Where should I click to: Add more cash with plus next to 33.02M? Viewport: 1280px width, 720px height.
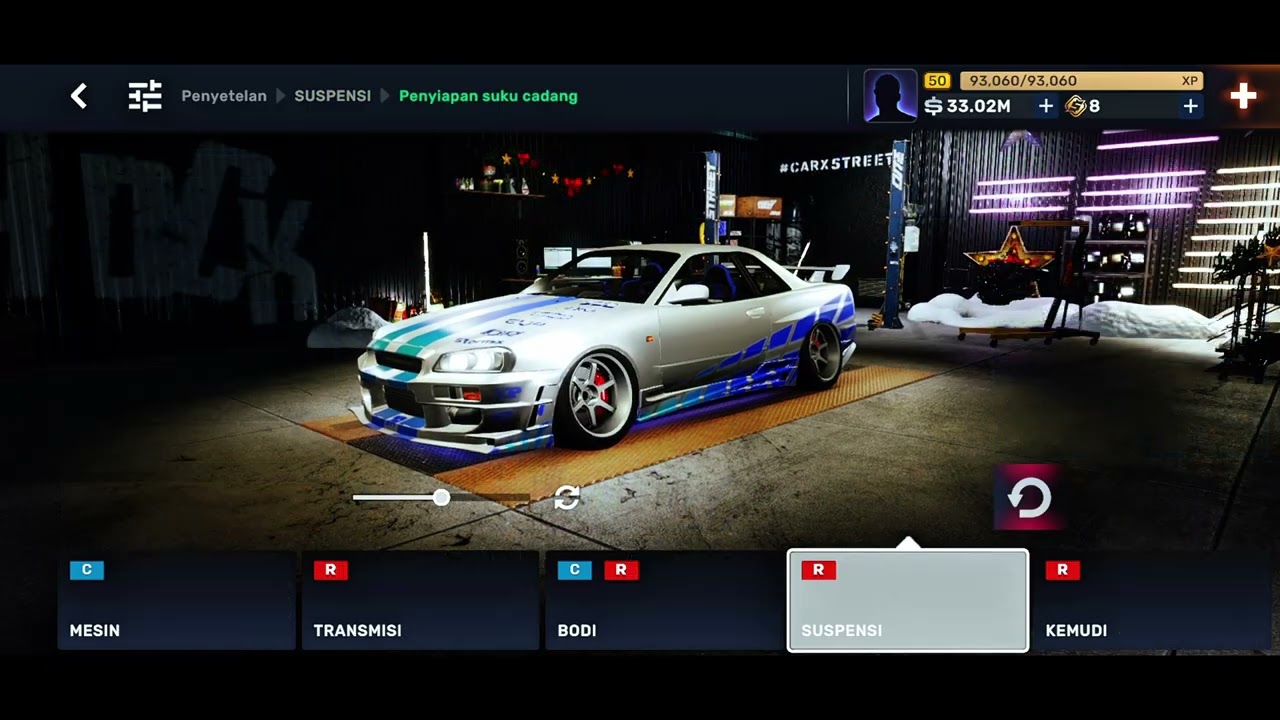click(x=1045, y=106)
